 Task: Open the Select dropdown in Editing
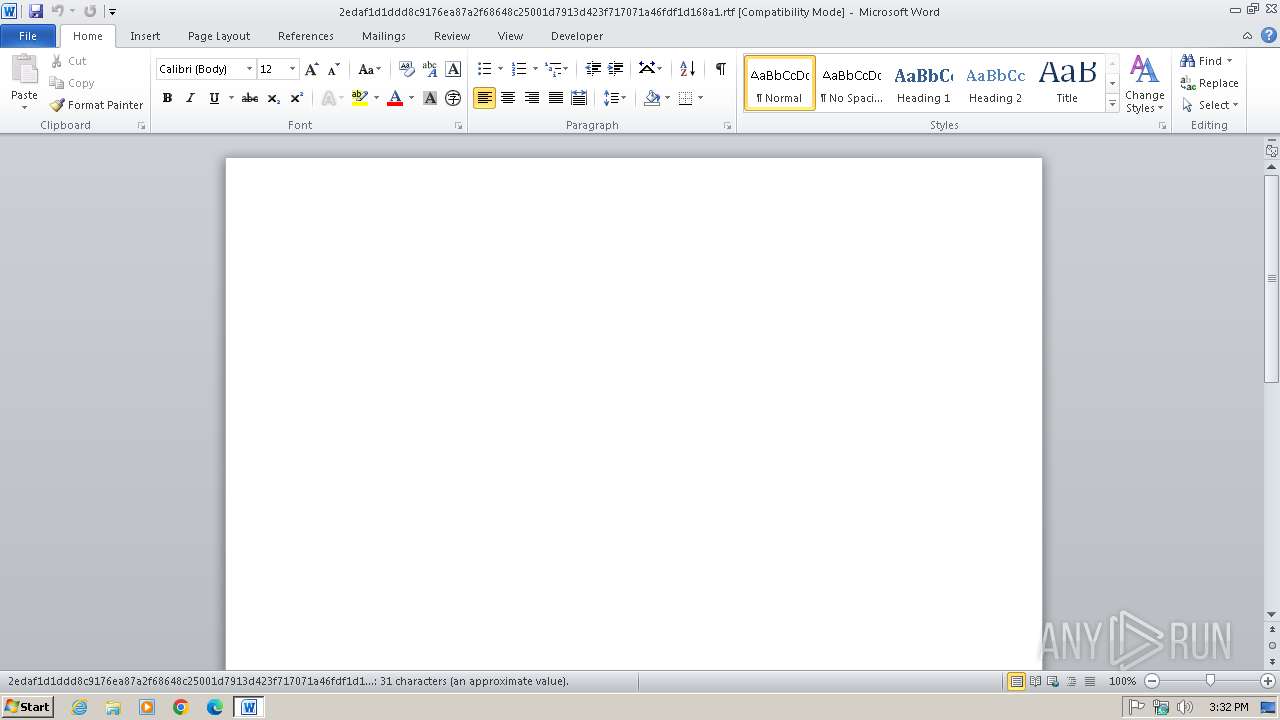1210,105
